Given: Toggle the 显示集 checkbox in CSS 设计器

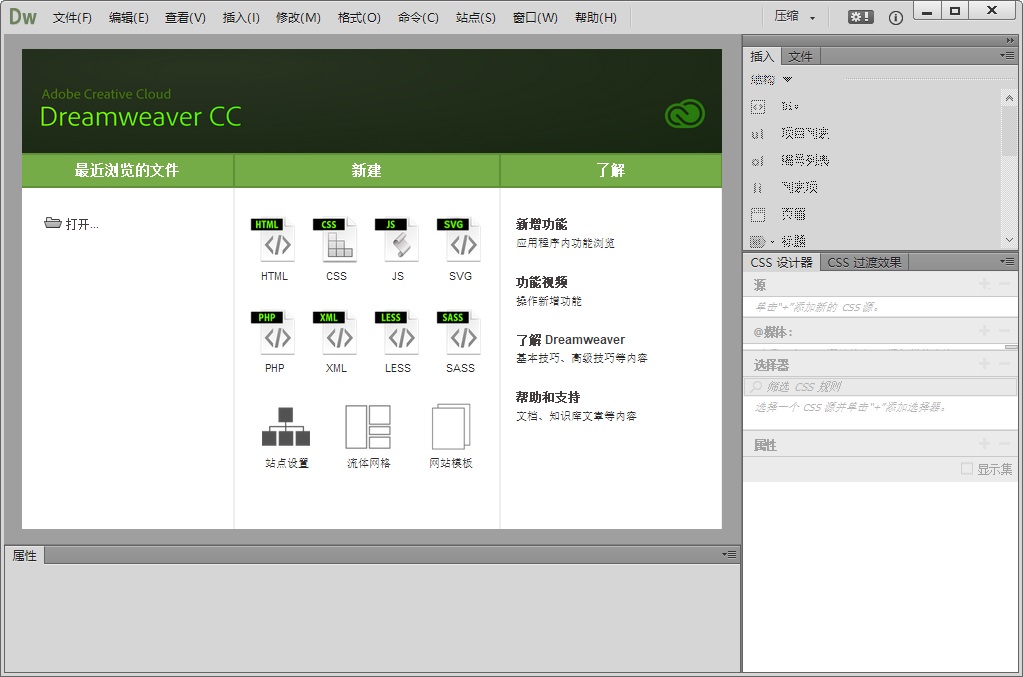Looking at the screenshot, I should coord(966,467).
